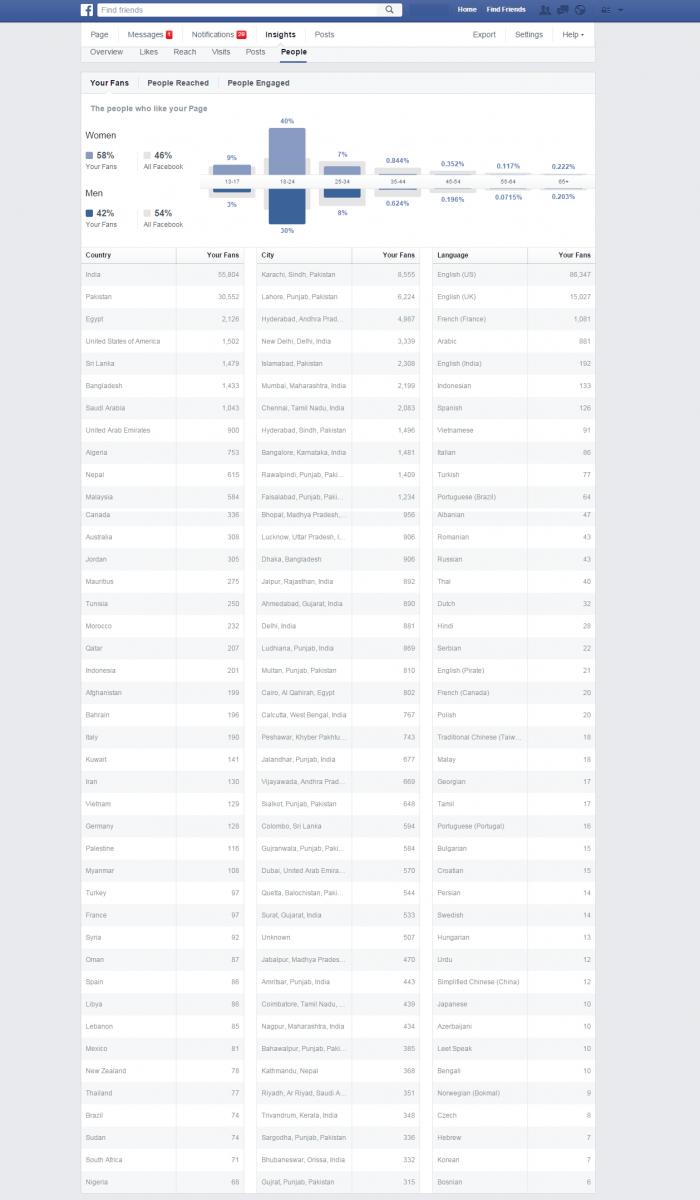Open the messages chat icon
The height and width of the screenshot is (1200, 700).
[562, 9]
